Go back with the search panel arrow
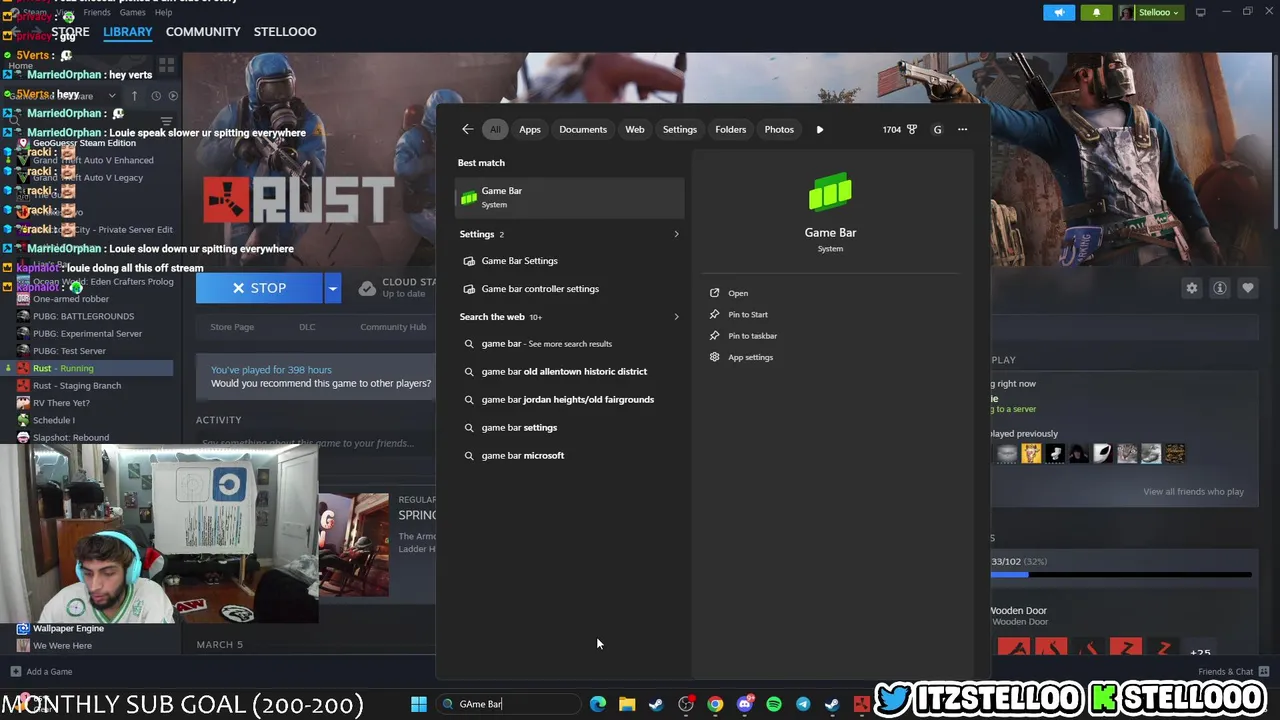The height and width of the screenshot is (720, 1280). (467, 129)
